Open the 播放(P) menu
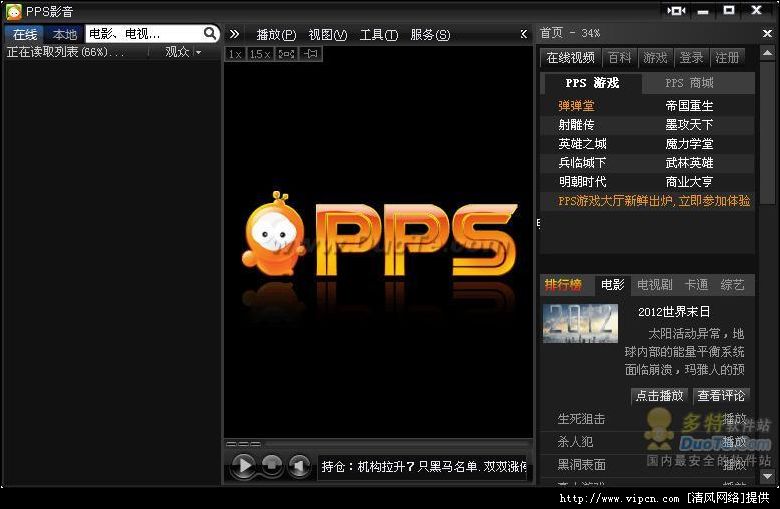The image size is (780, 509). click(x=276, y=34)
